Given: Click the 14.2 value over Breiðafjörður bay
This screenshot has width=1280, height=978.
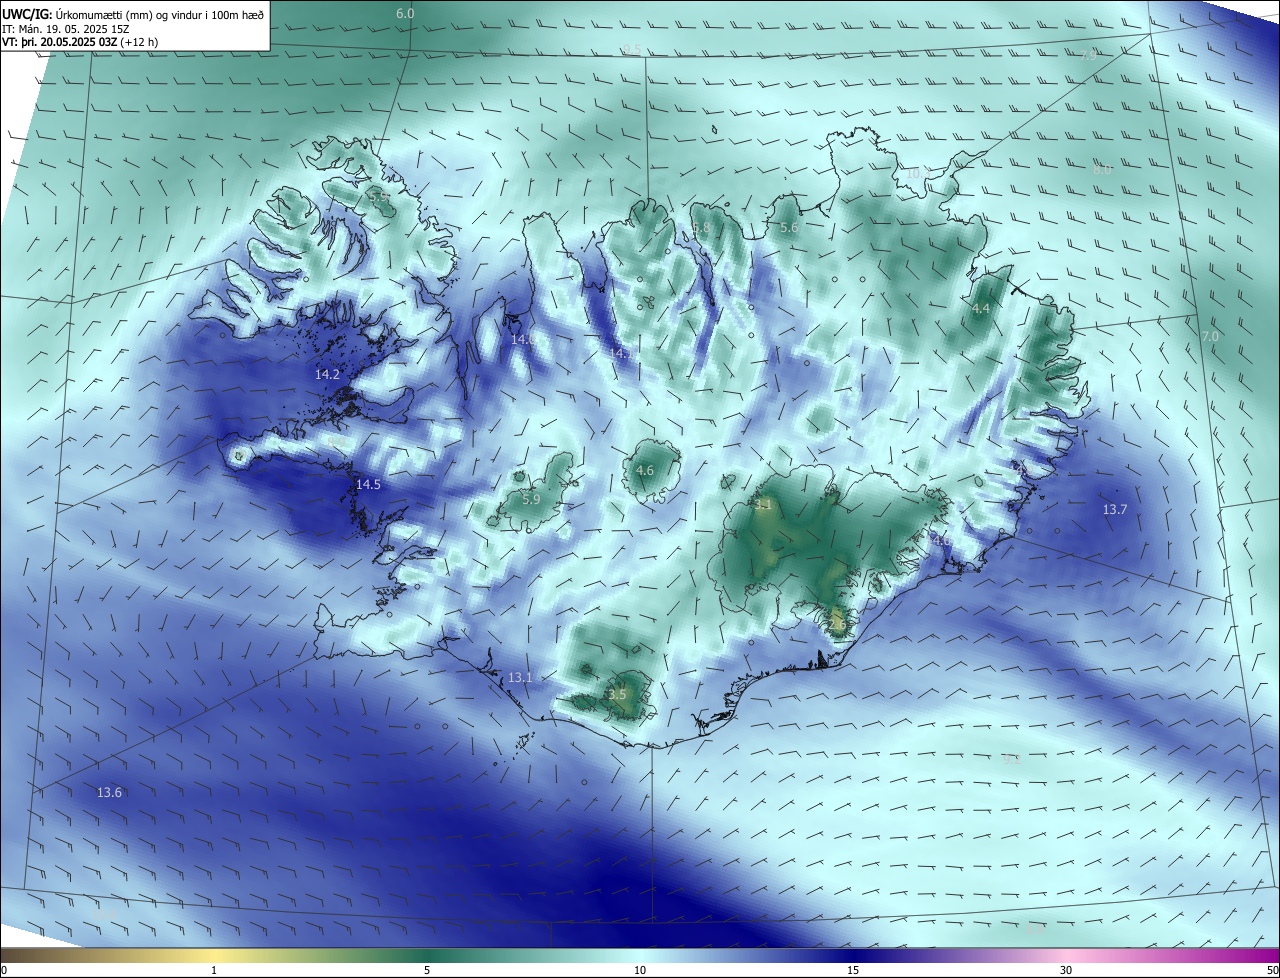Looking at the screenshot, I should [327, 374].
